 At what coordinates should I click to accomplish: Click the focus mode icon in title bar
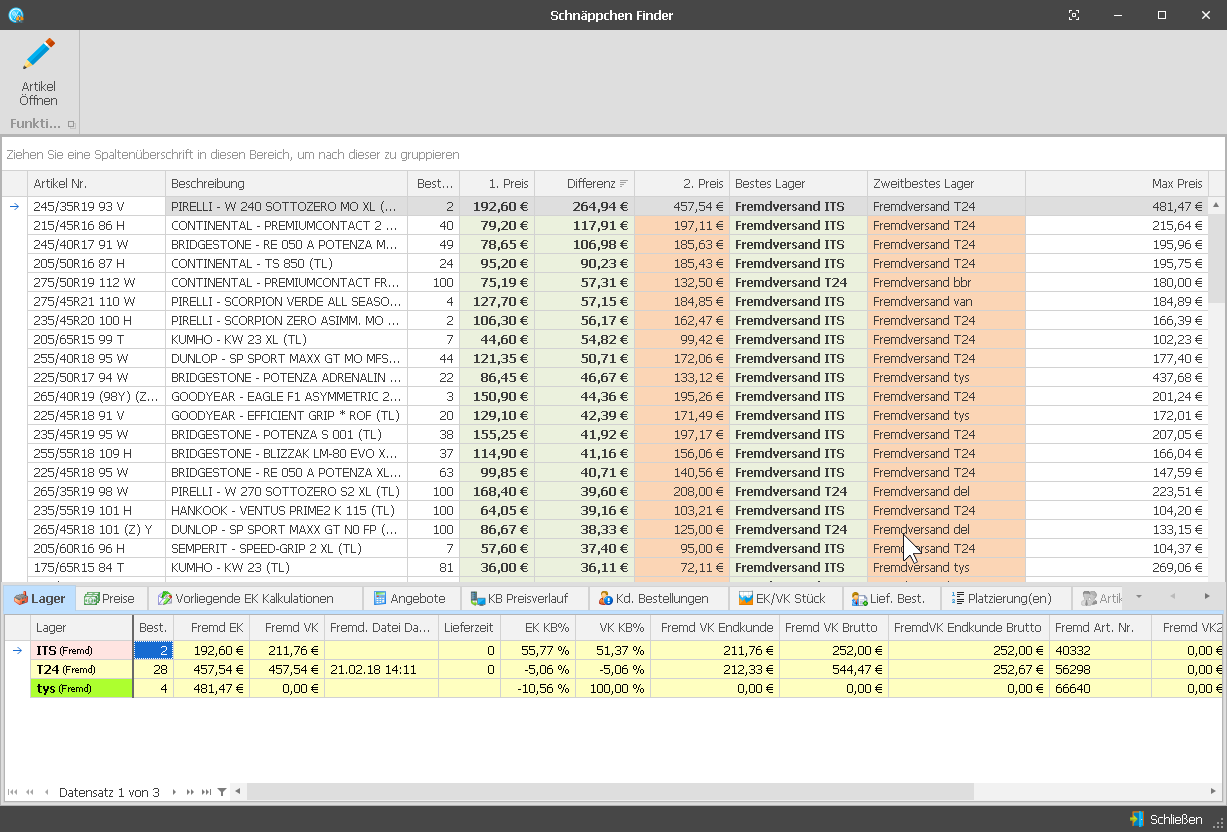(x=1074, y=15)
